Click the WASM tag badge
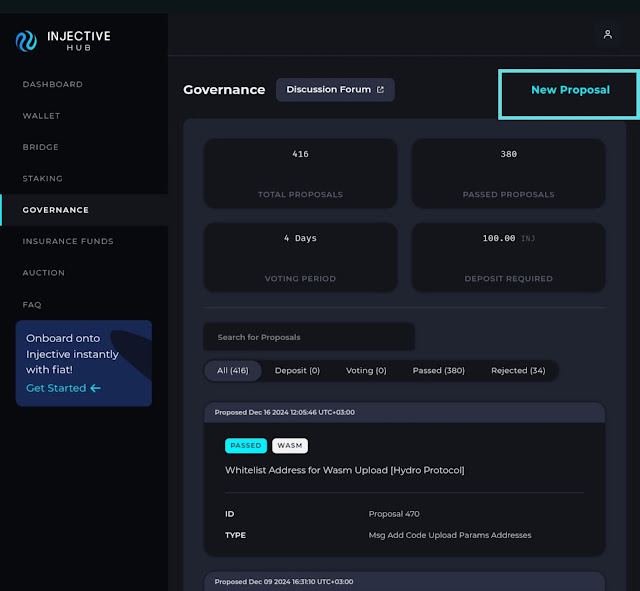 pos(290,446)
